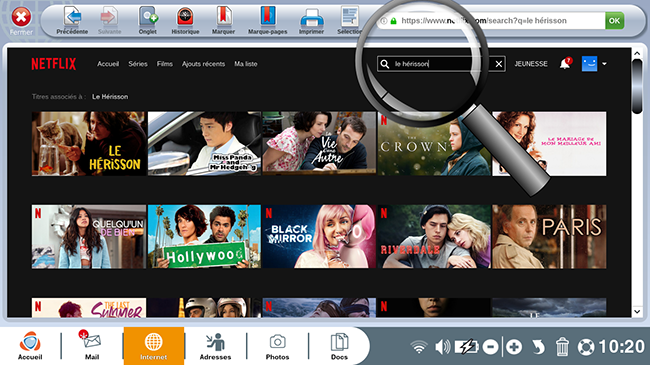Screen dimensions: 650x365
Task: Open Le Mariage de mon meilleur ami thumbnail
Action: [549, 144]
